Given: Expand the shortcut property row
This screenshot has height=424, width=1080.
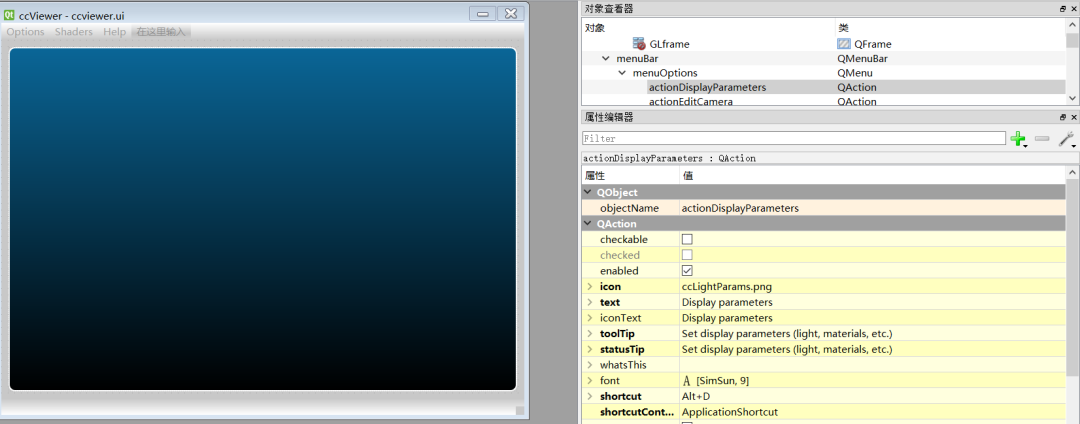Looking at the screenshot, I should tap(590, 396).
